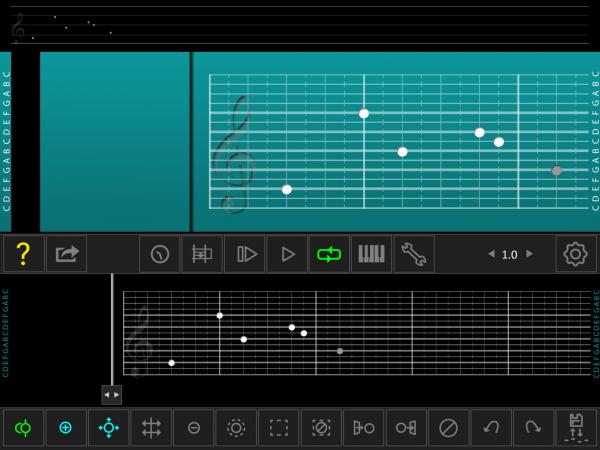
Task: Click the dashed-square deselect icon
Action: click(x=321, y=427)
